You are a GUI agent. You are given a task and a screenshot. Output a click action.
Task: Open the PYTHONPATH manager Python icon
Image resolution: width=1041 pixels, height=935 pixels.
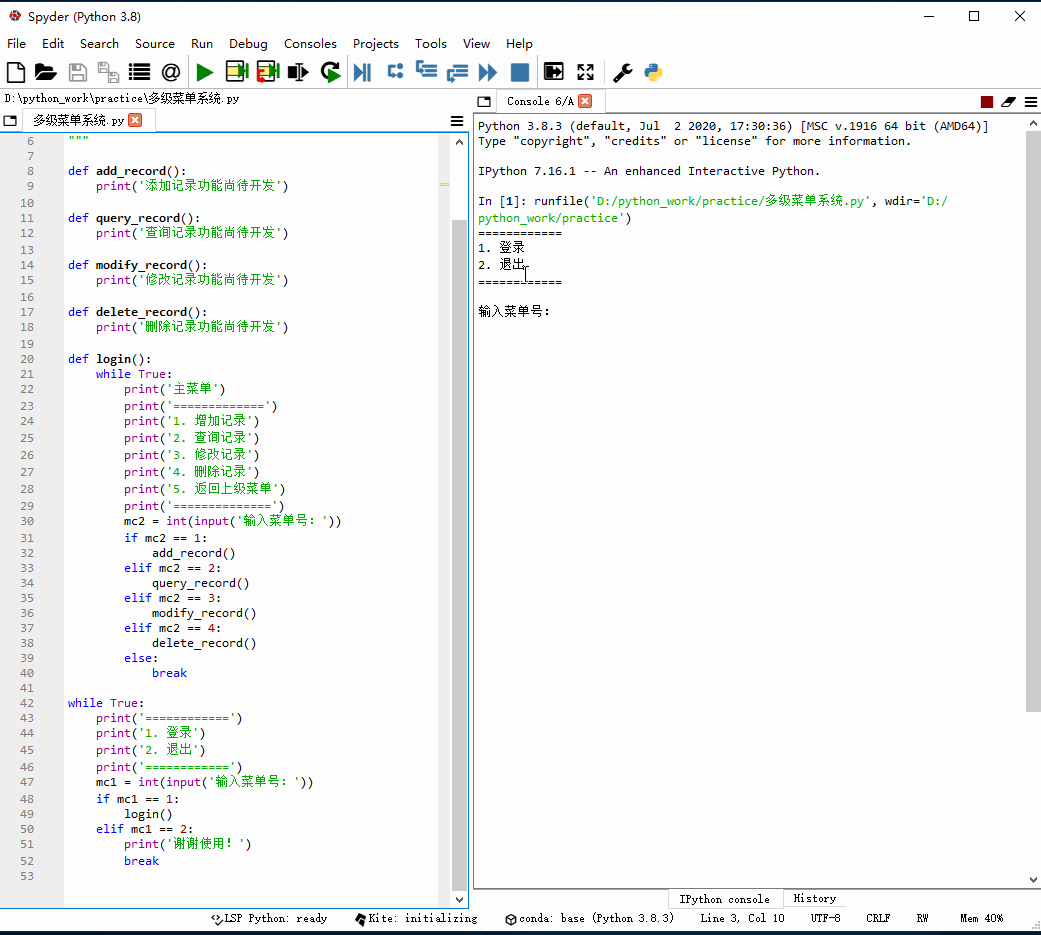654,72
